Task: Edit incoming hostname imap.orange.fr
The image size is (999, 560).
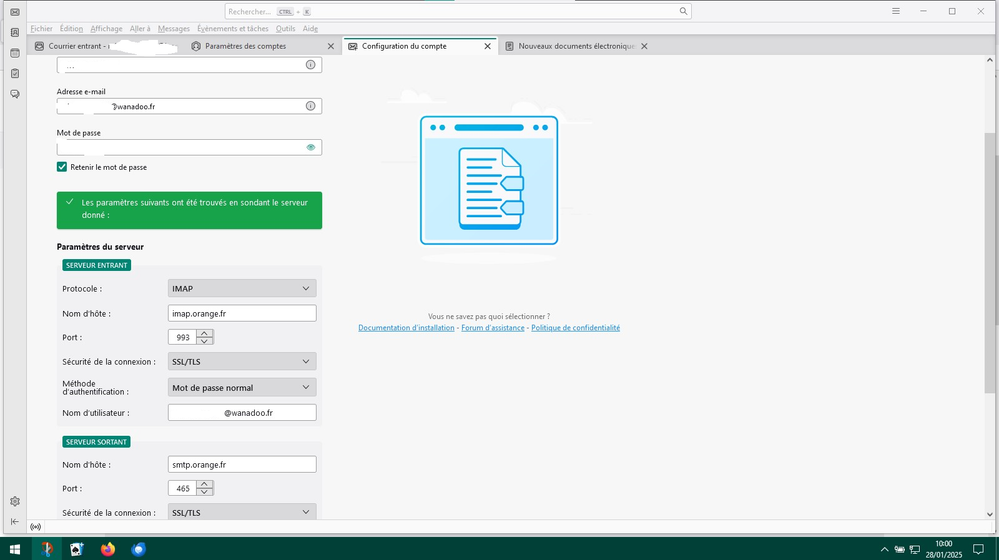Action: coord(242,313)
